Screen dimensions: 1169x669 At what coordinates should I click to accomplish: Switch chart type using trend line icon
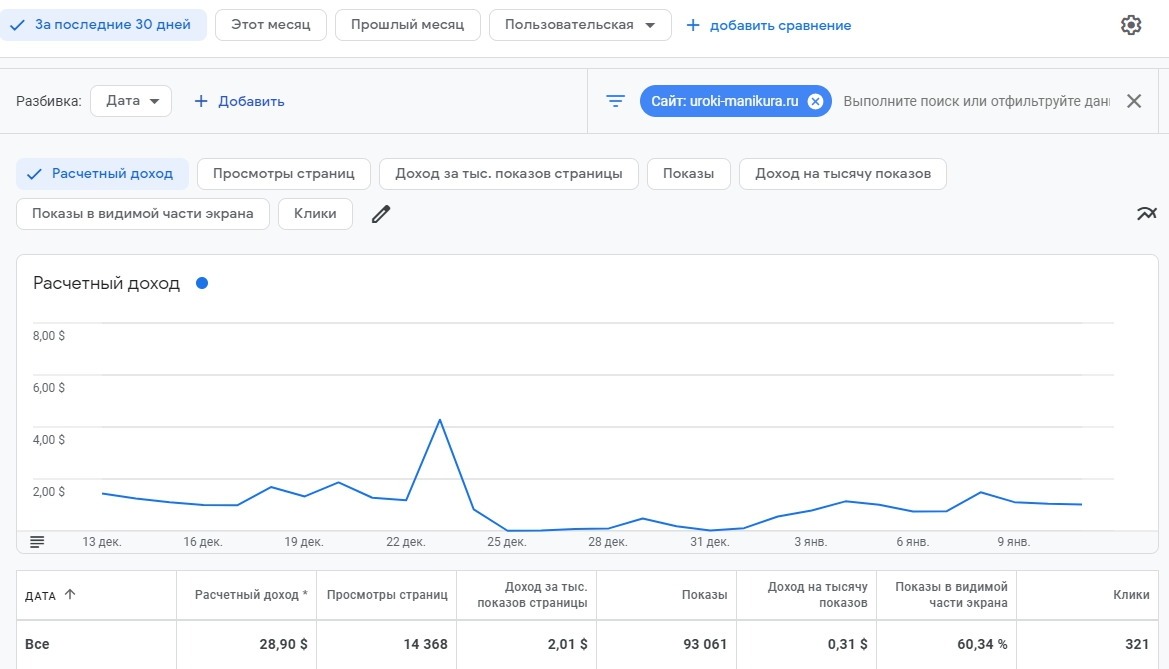(x=1146, y=213)
